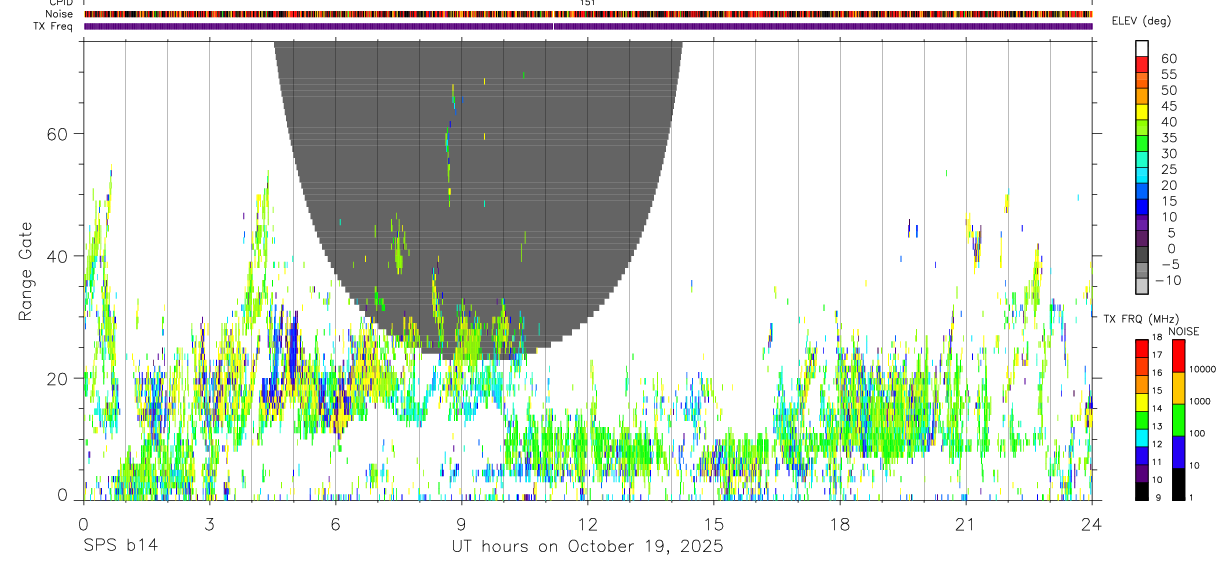Click the multicolored Noise strip above the plot

click(588, 14)
